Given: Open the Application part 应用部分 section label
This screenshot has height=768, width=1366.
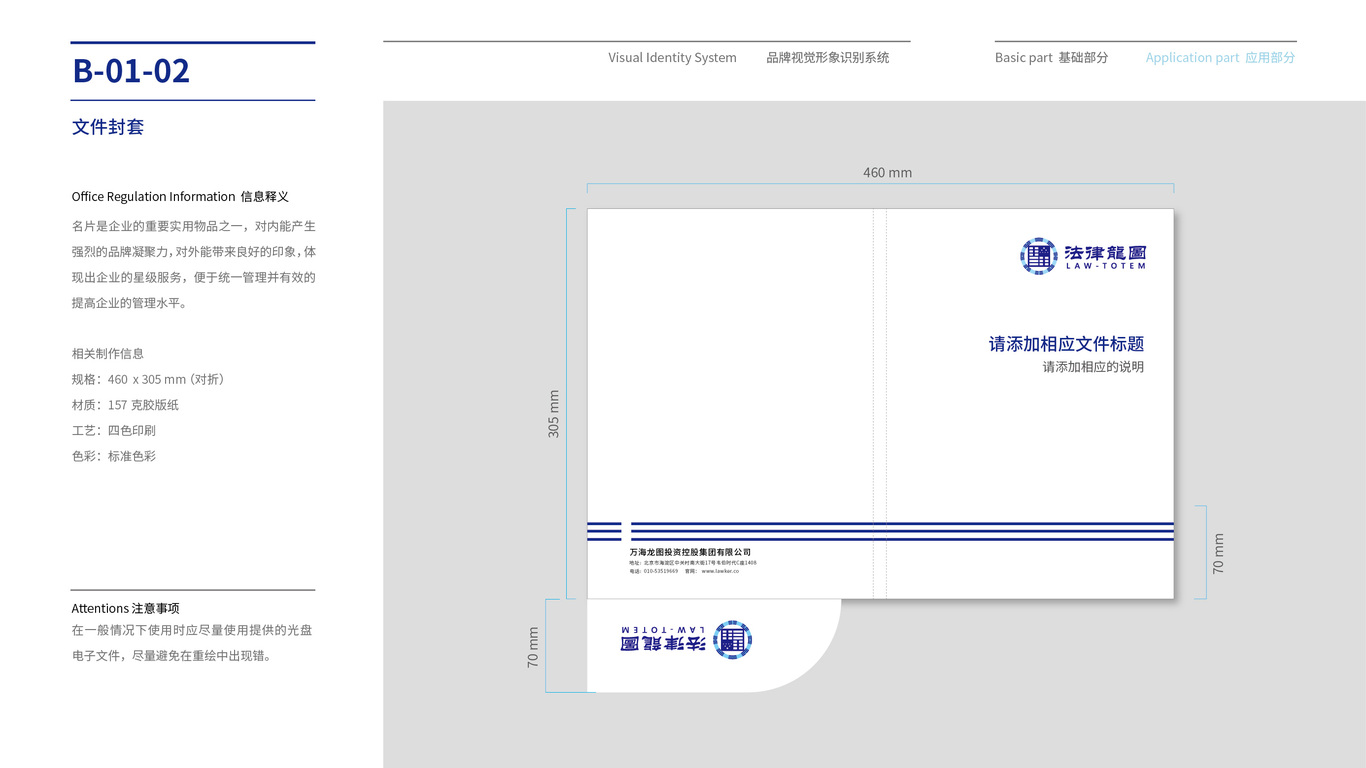Looking at the screenshot, I should [x=1220, y=58].
